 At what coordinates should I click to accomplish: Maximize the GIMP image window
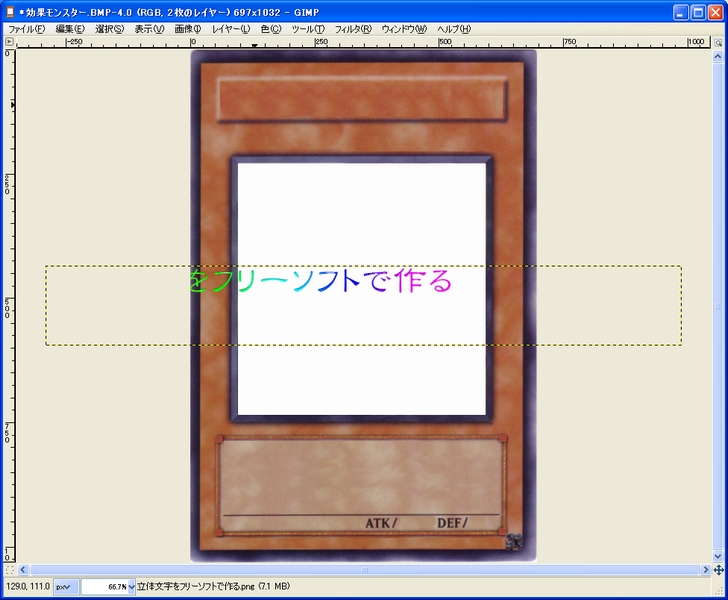pyautogui.click(x=698, y=11)
